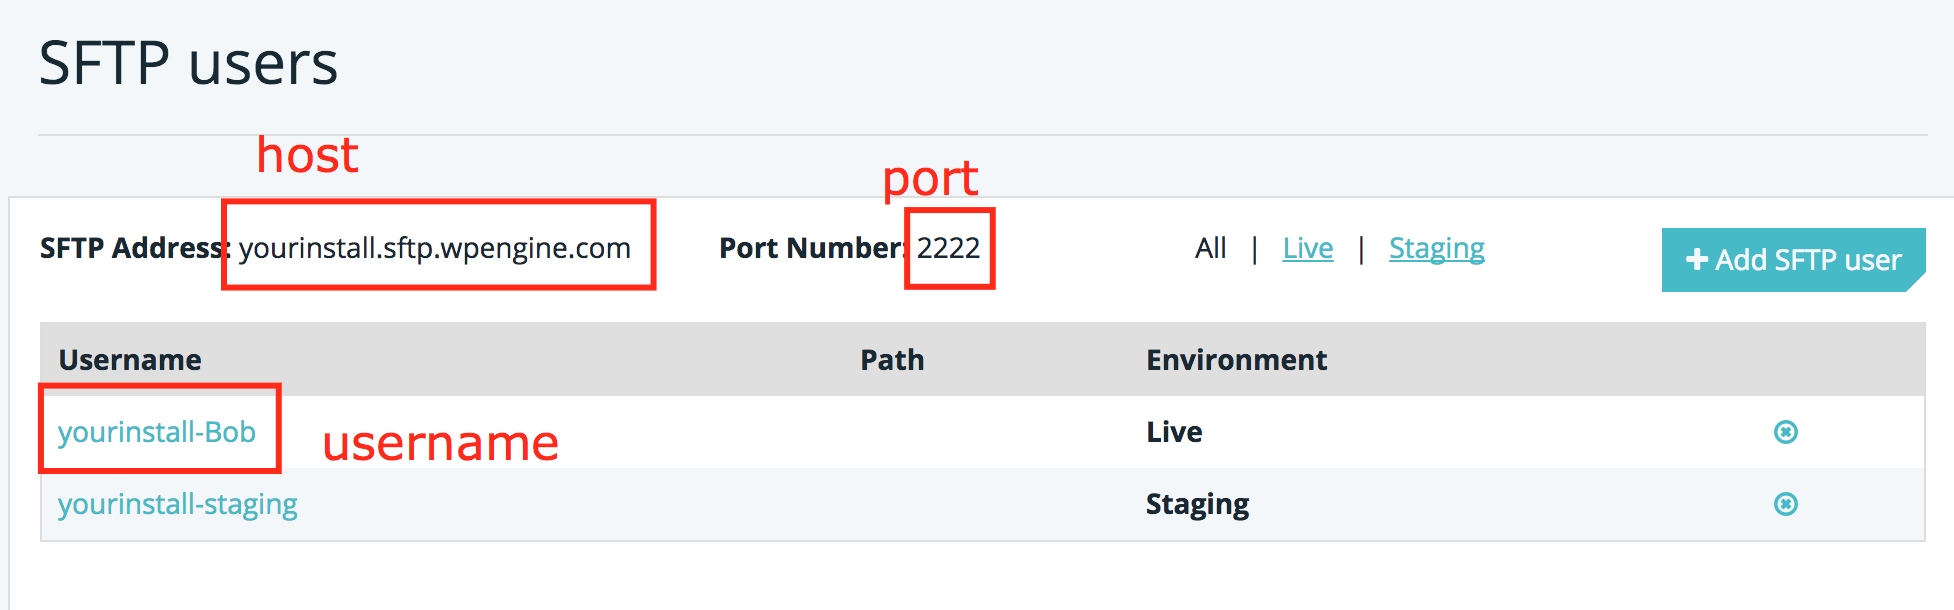Delete the yourinstall-Bob SFTP user
Image resolution: width=1954 pixels, height=610 pixels.
1785,432
